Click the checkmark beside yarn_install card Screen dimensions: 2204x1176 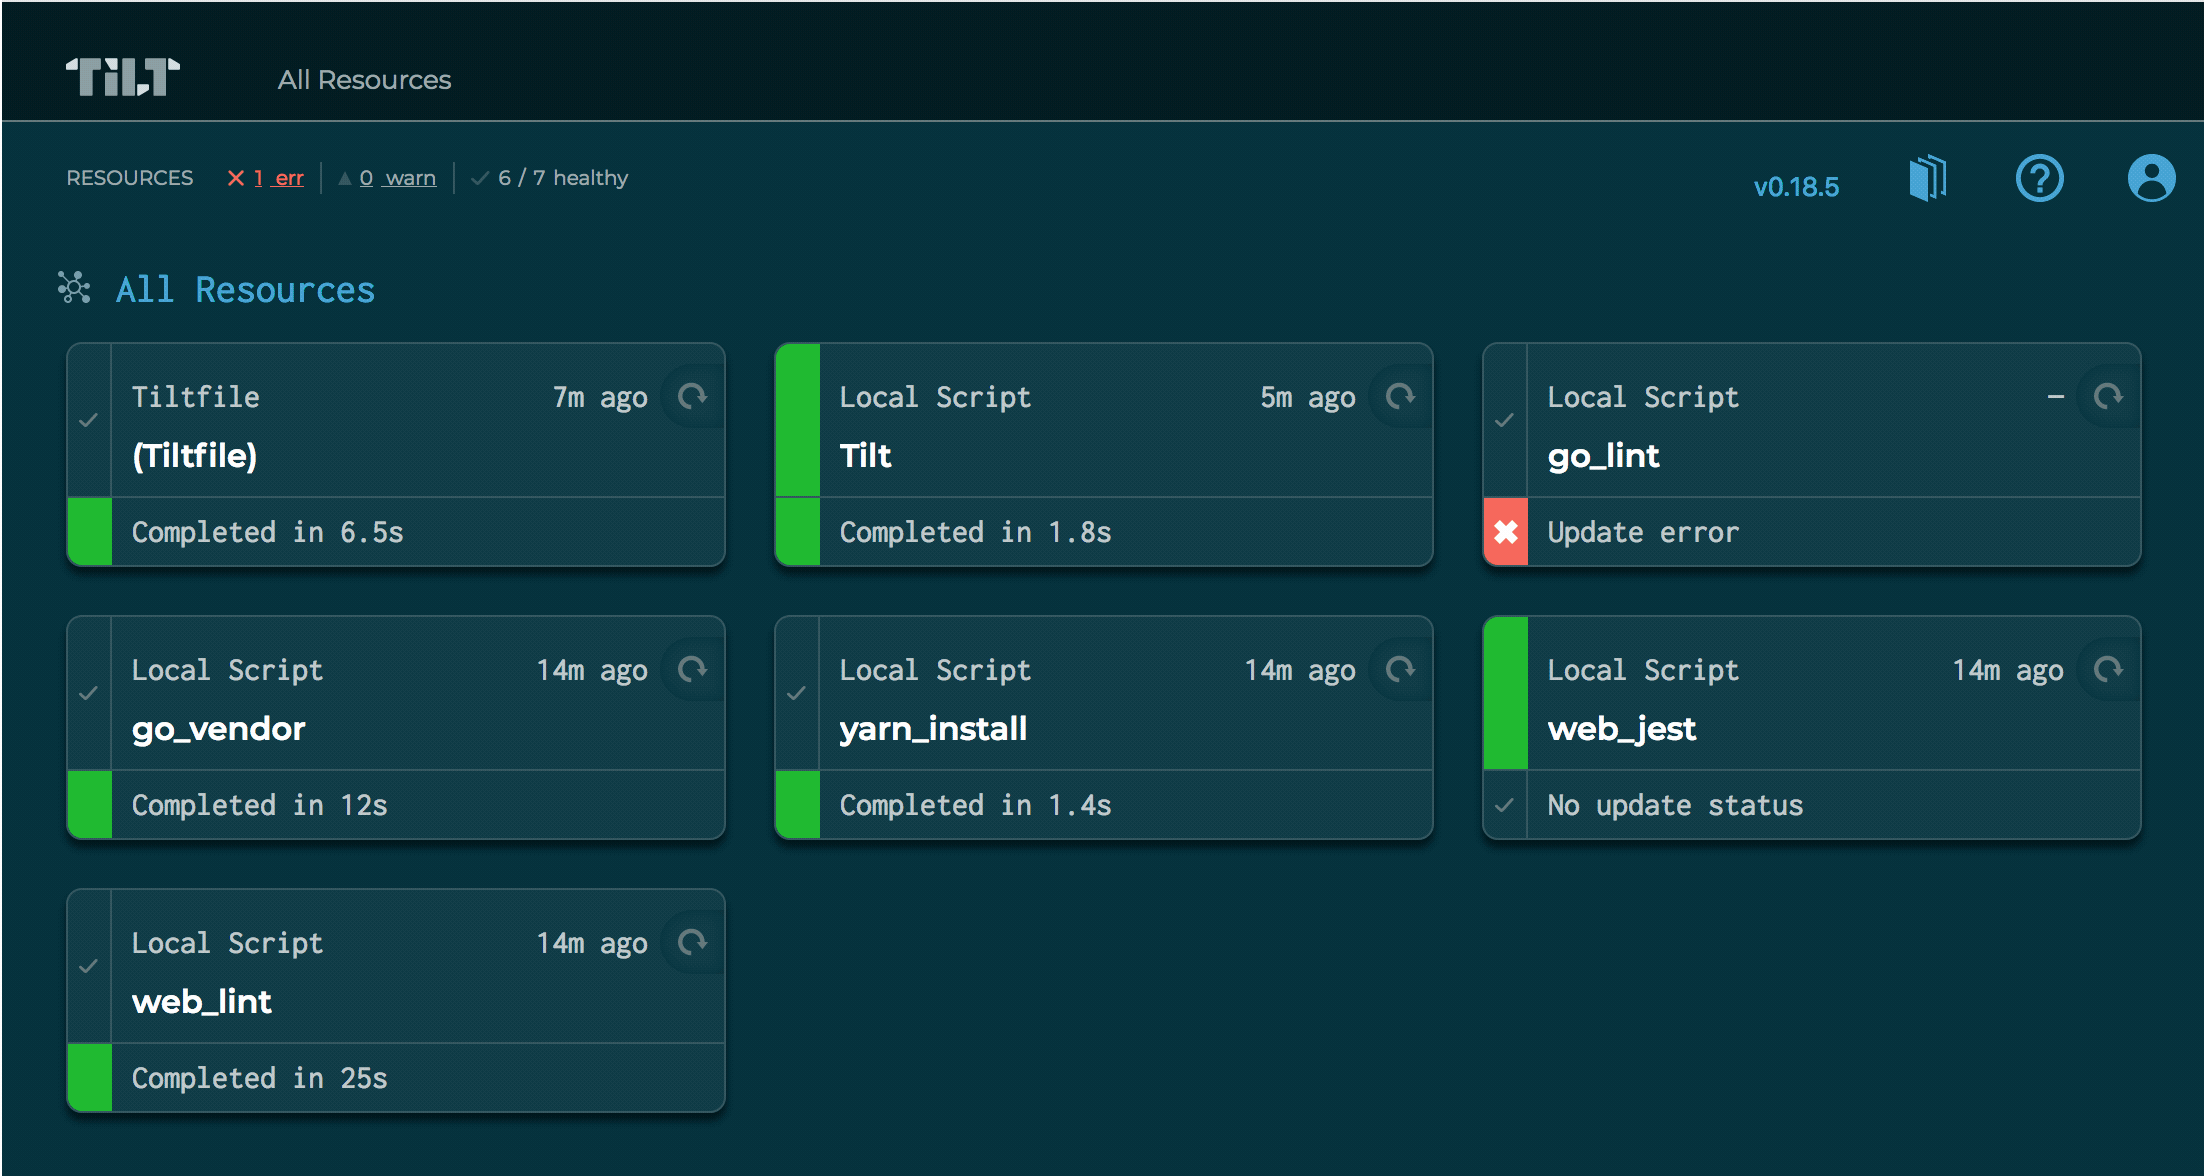pos(797,693)
